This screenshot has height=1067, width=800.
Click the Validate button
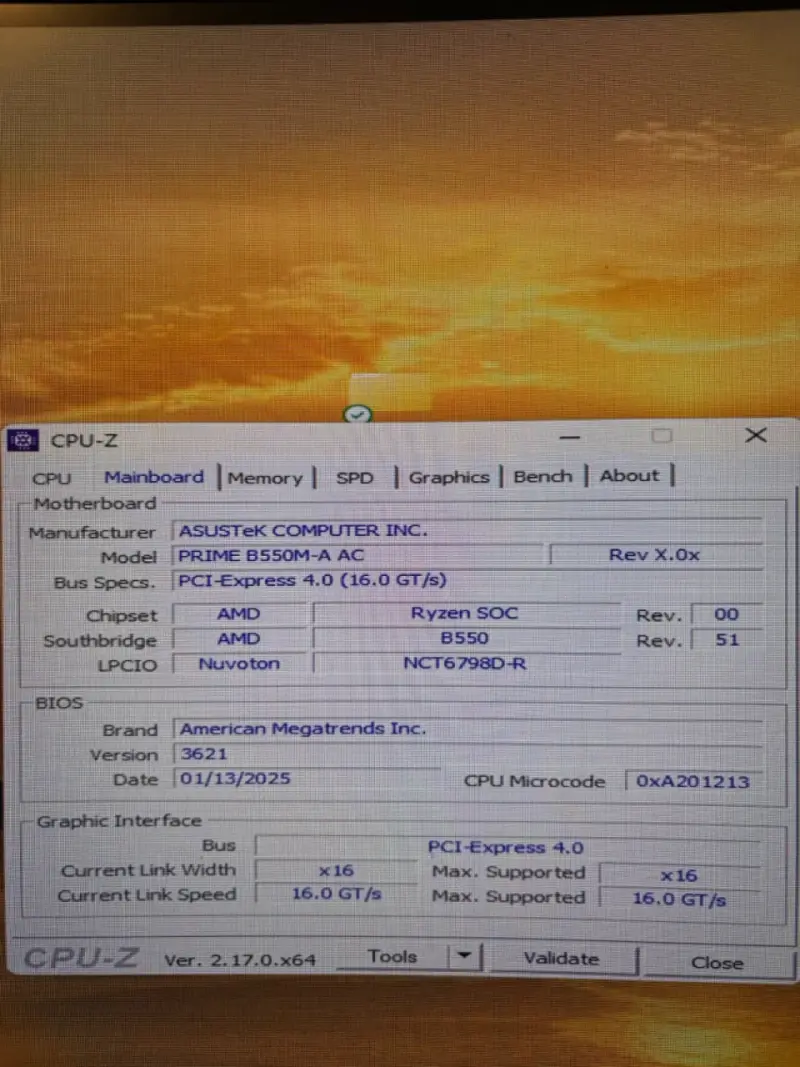click(562, 959)
